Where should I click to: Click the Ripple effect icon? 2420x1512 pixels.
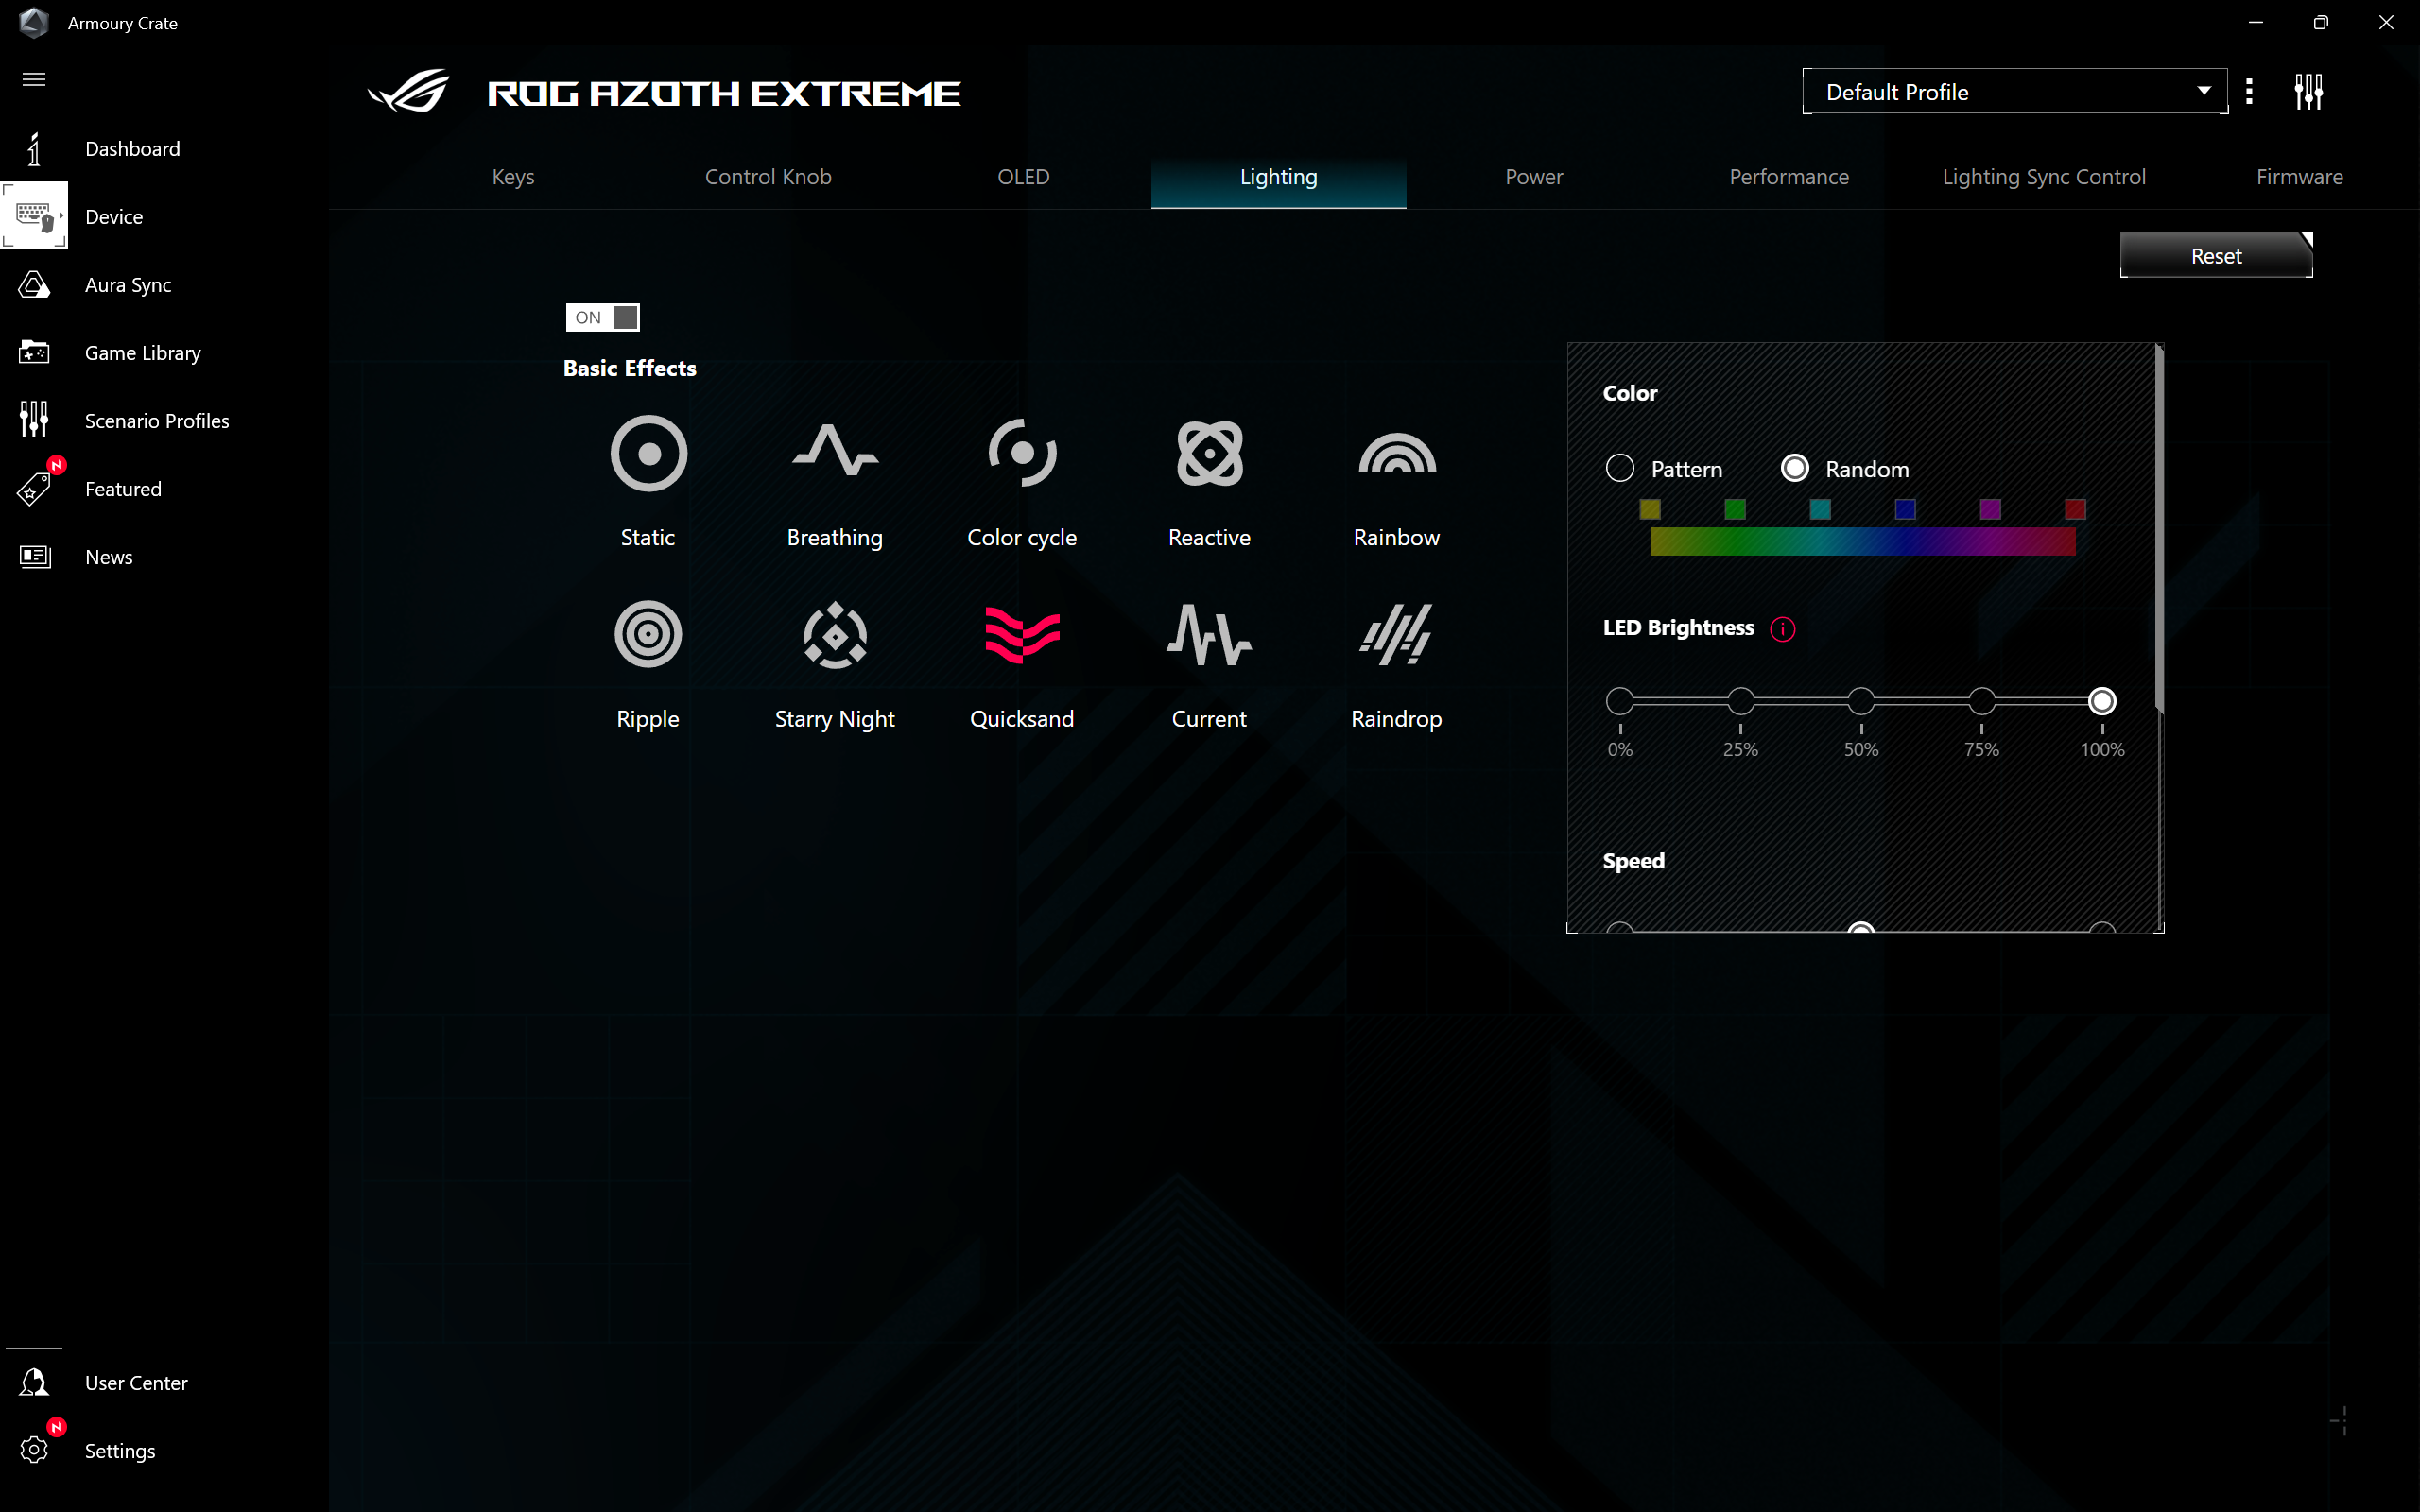(x=648, y=635)
